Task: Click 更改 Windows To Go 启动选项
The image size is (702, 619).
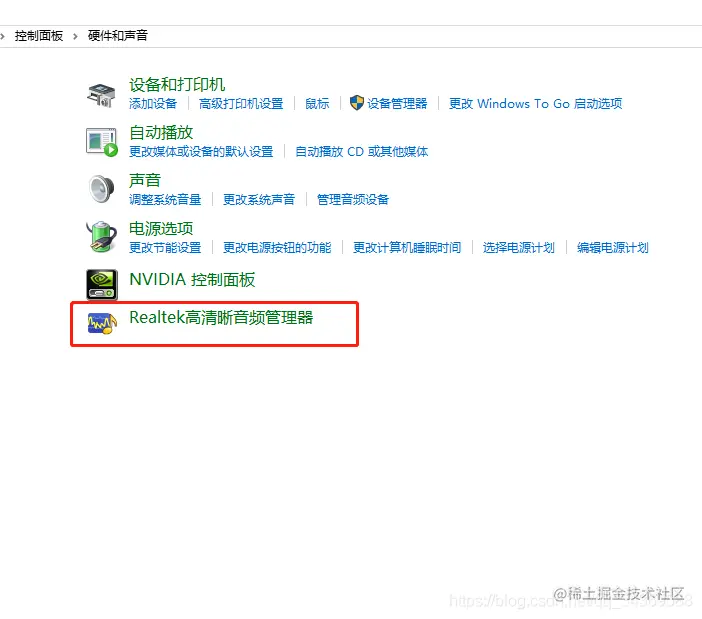Action: pyautogui.click(x=535, y=104)
